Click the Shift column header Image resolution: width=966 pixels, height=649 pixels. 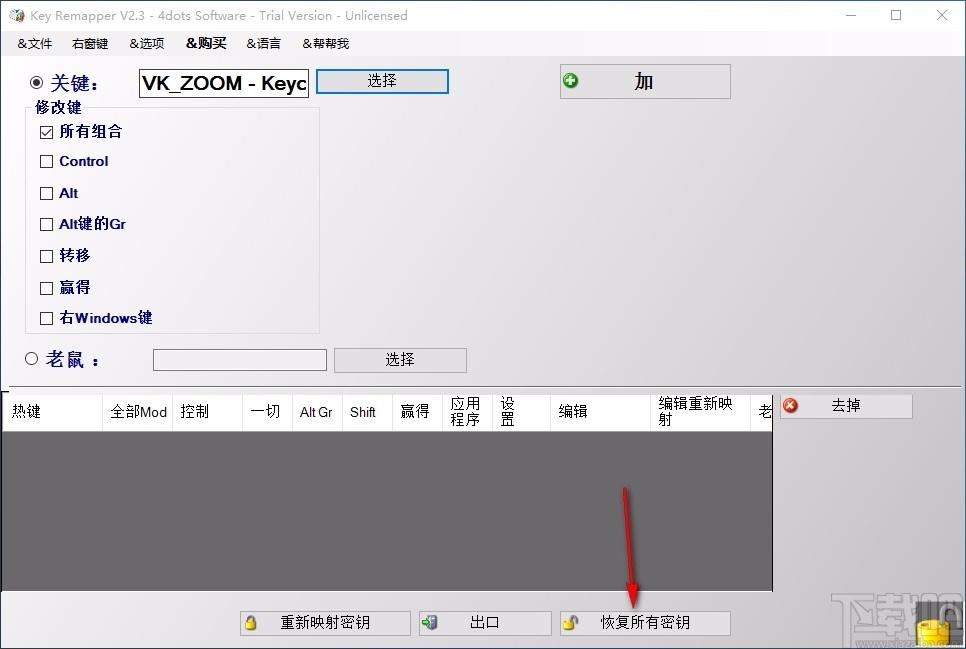coord(367,412)
